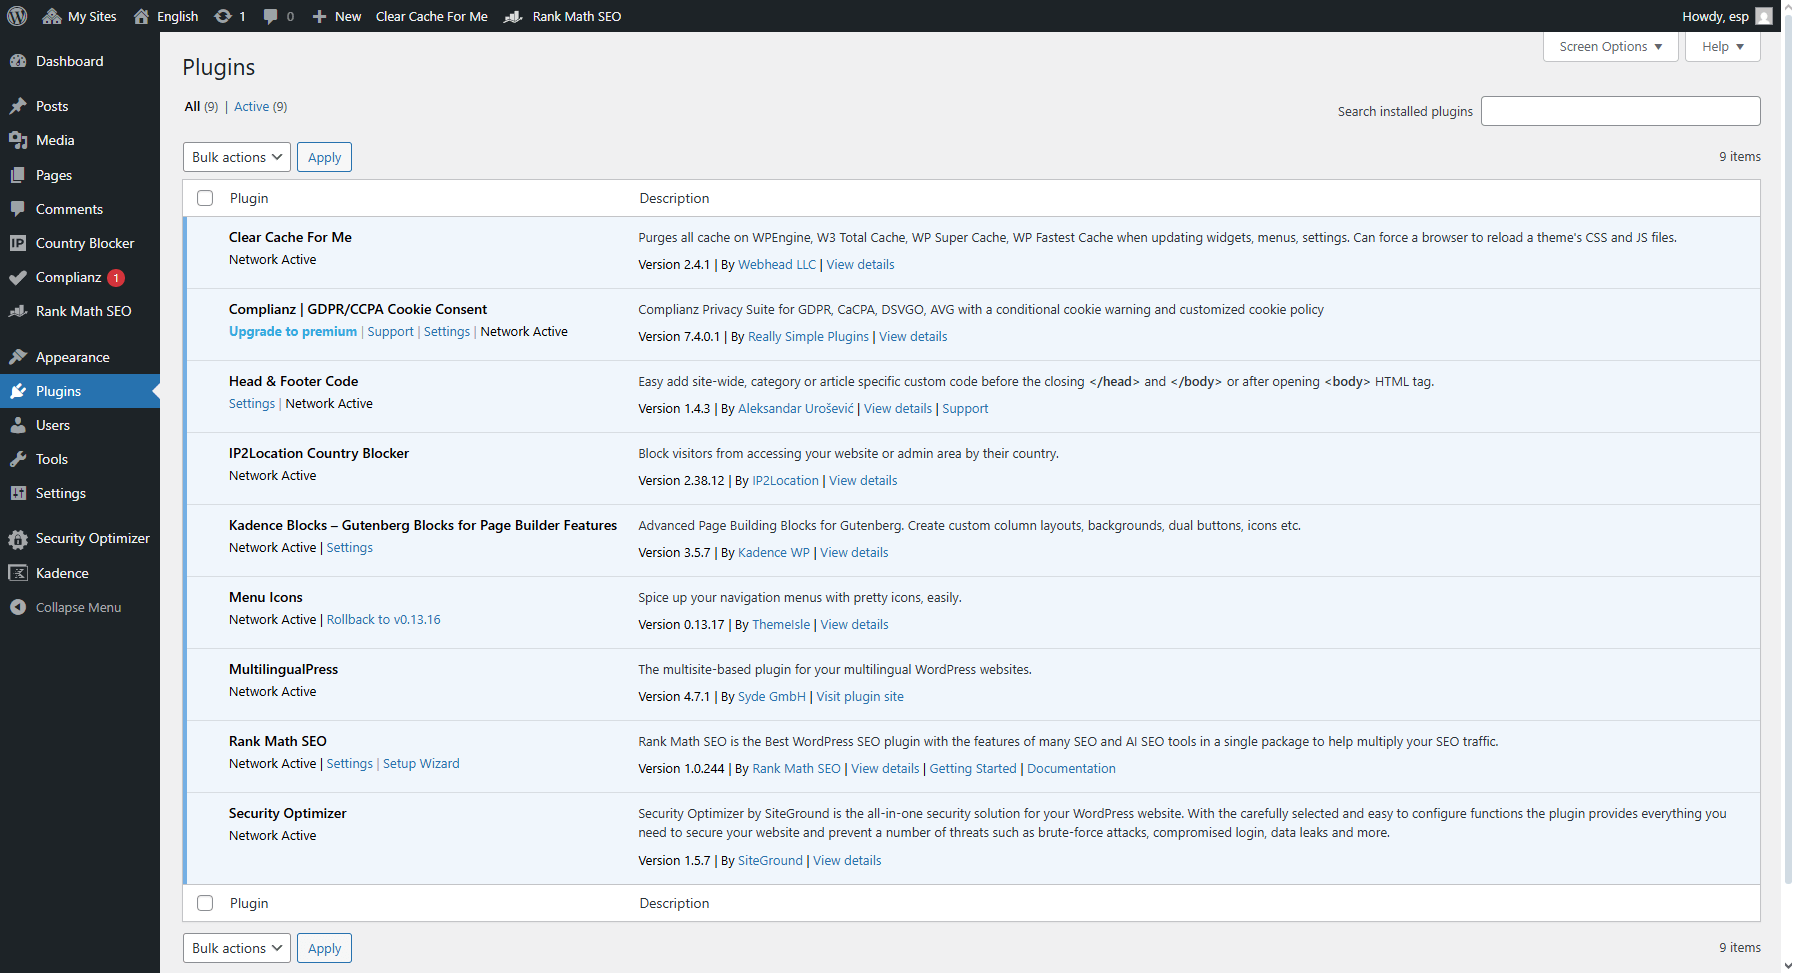Viewport: 1796px width, 973px height.
Task: Click the top Apply button
Action: pyautogui.click(x=324, y=157)
